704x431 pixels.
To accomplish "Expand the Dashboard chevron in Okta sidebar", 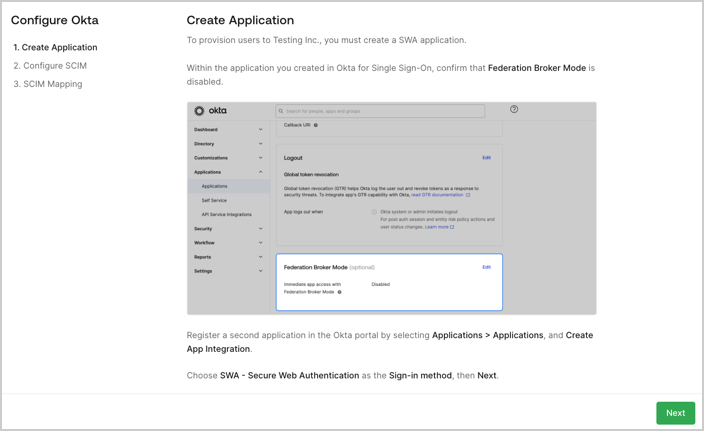I will 260,129.
